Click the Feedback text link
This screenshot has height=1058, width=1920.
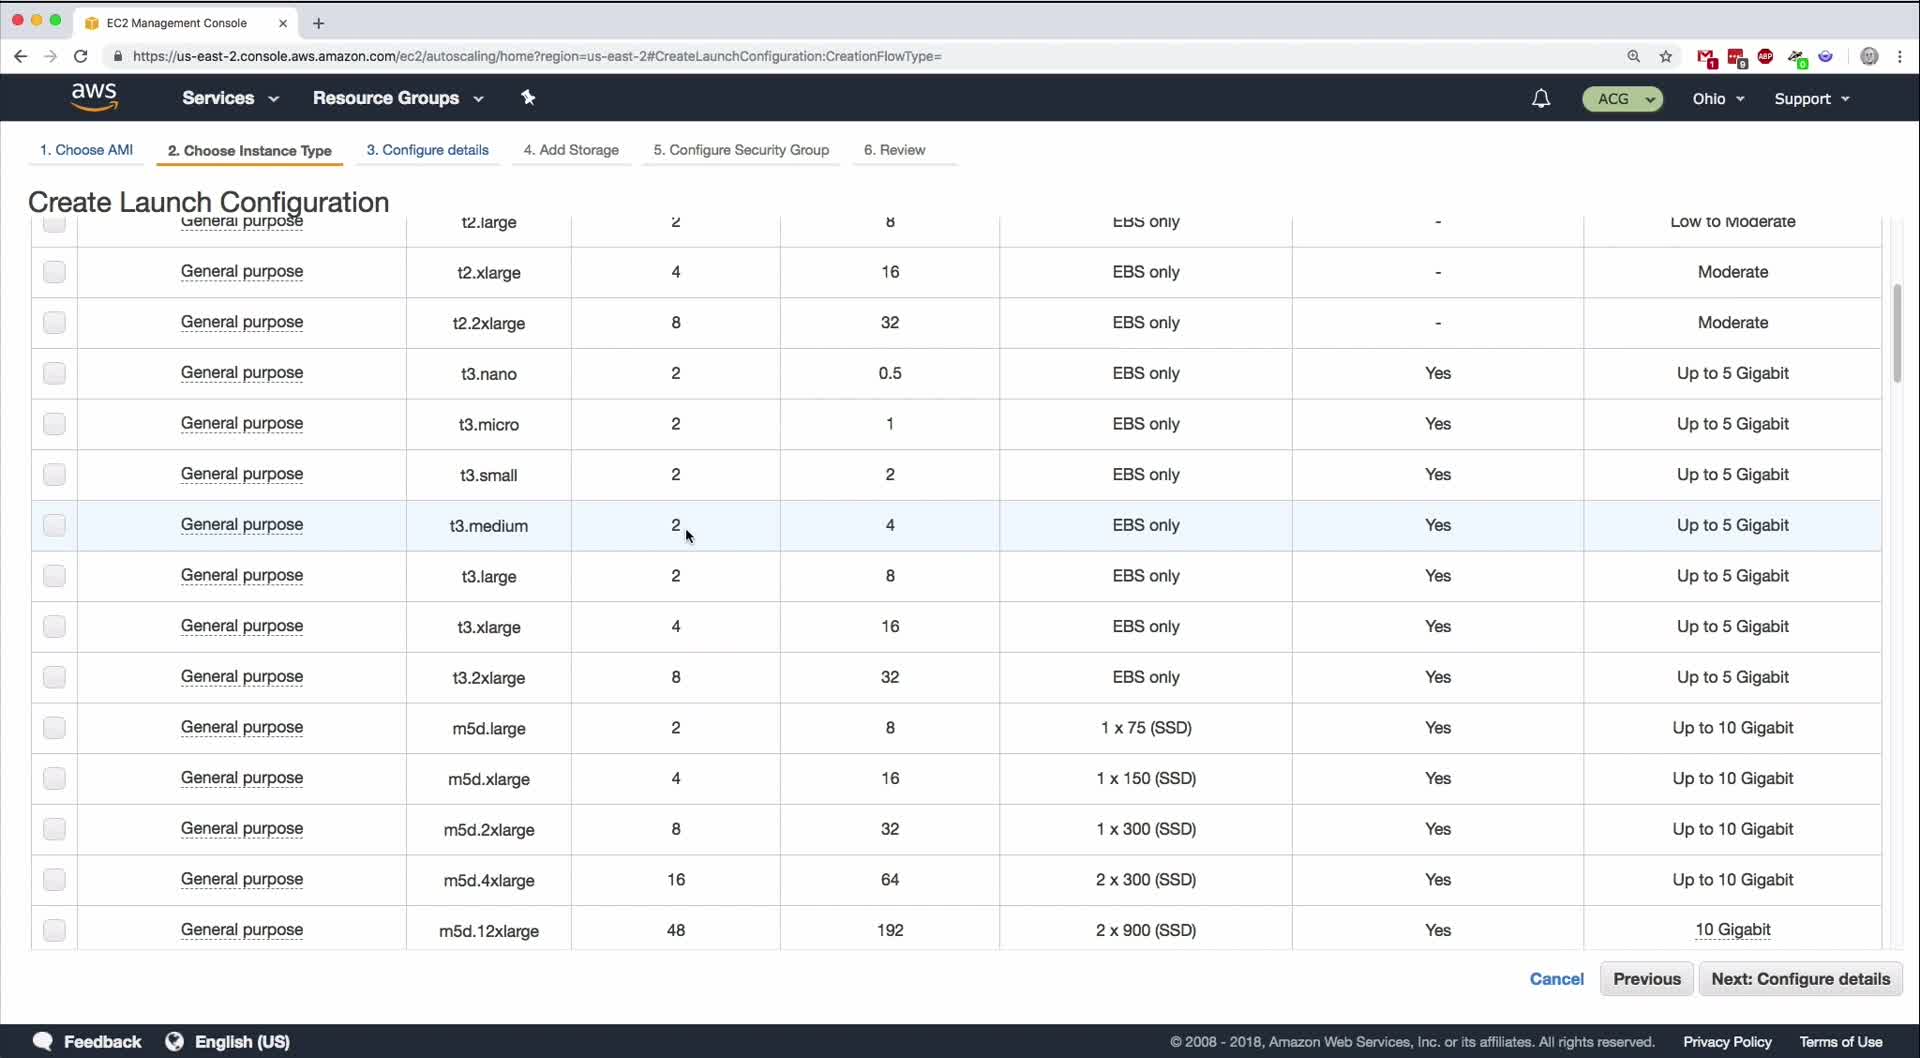[102, 1042]
